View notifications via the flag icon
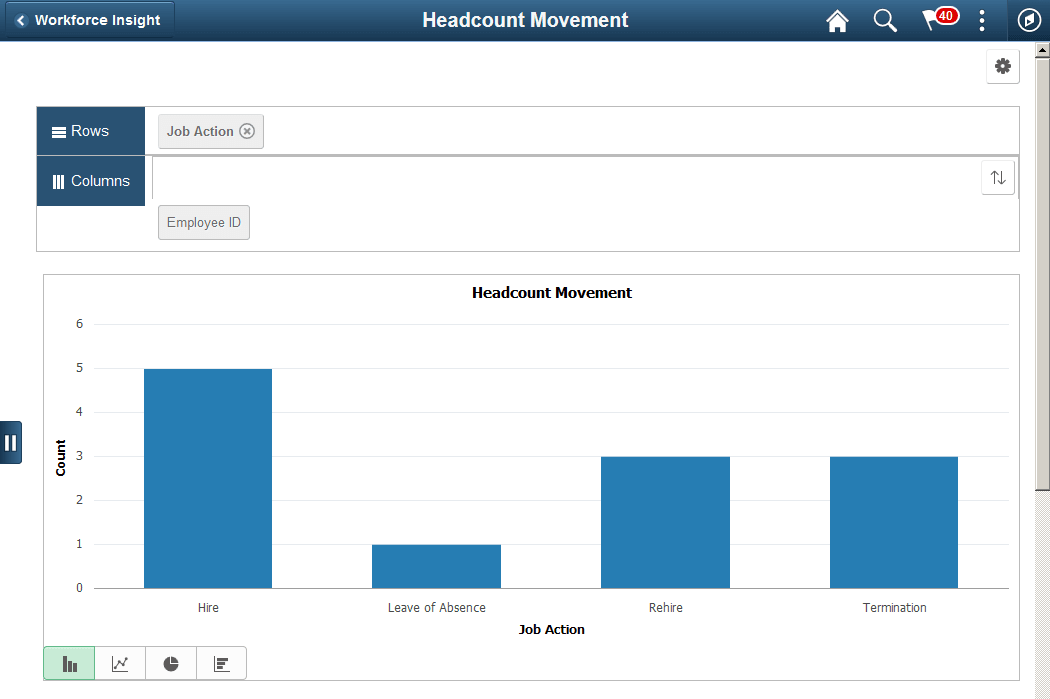This screenshot has width=1050, height=699. pyautogui.click(x=933, y=19)
